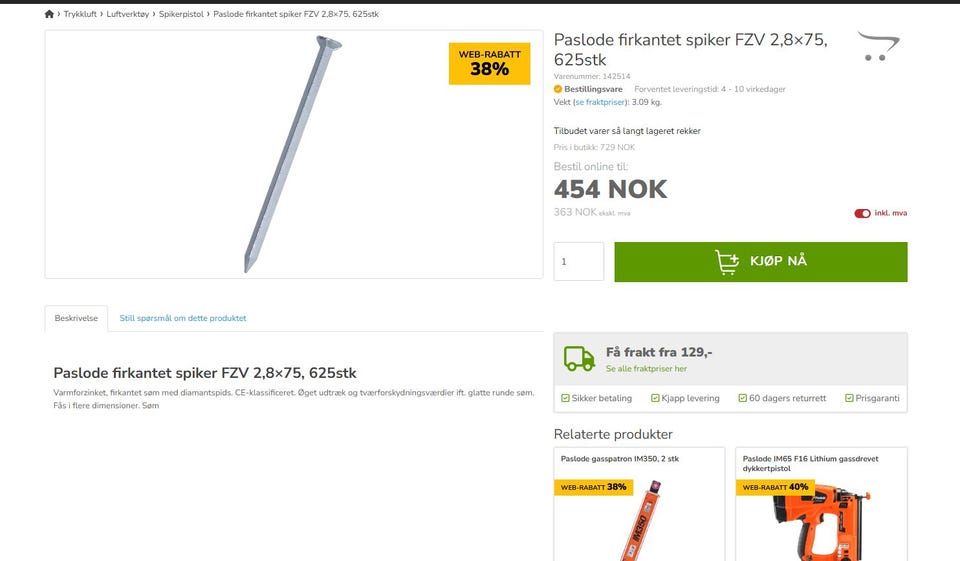Click the Sikker betaling check icon
Screen dimensions: 960x561
(x=565, y=398)
